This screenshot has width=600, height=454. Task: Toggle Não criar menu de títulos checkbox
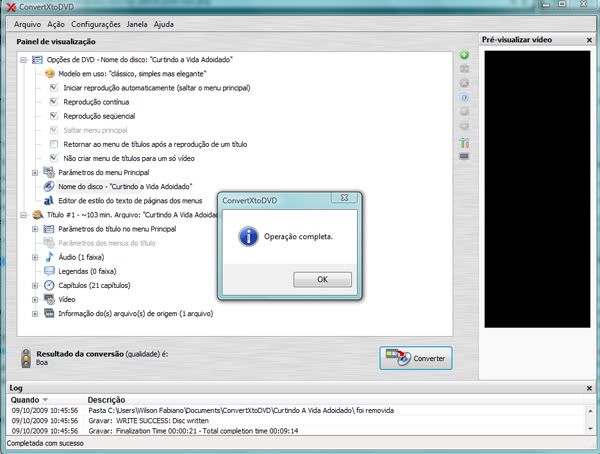click(x=54, y=158)
